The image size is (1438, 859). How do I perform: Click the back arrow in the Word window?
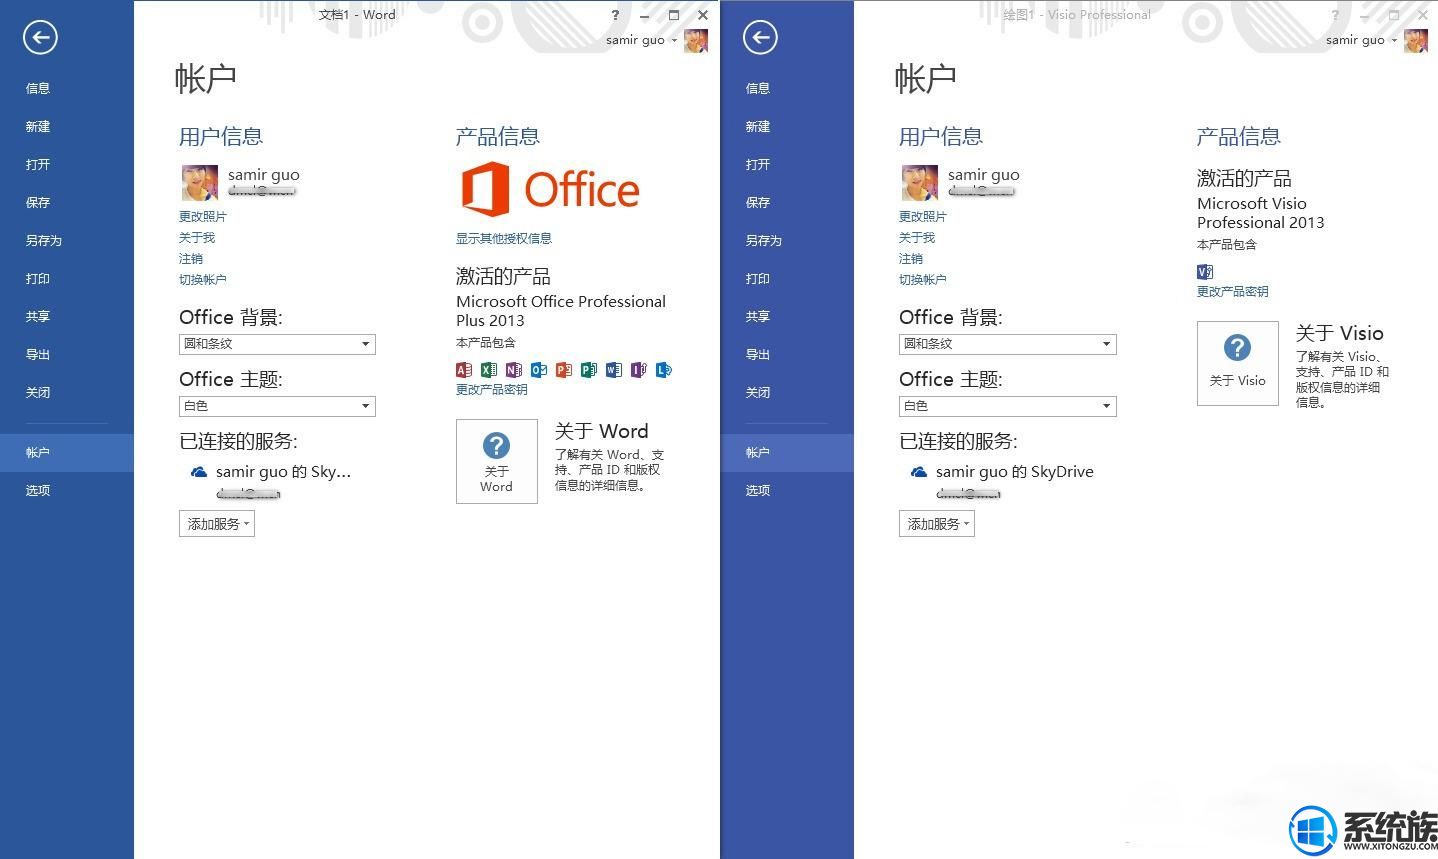(x=40, y=38)
